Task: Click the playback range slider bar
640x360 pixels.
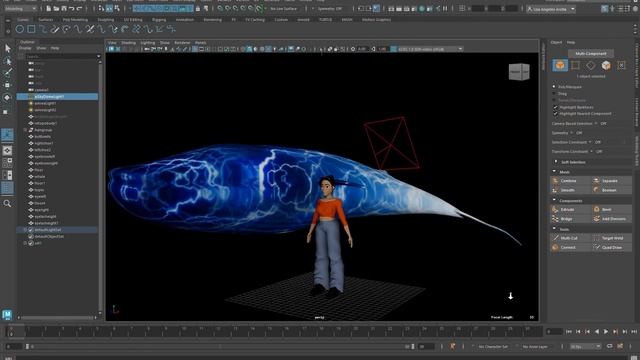Action: [x=219, y=347]
